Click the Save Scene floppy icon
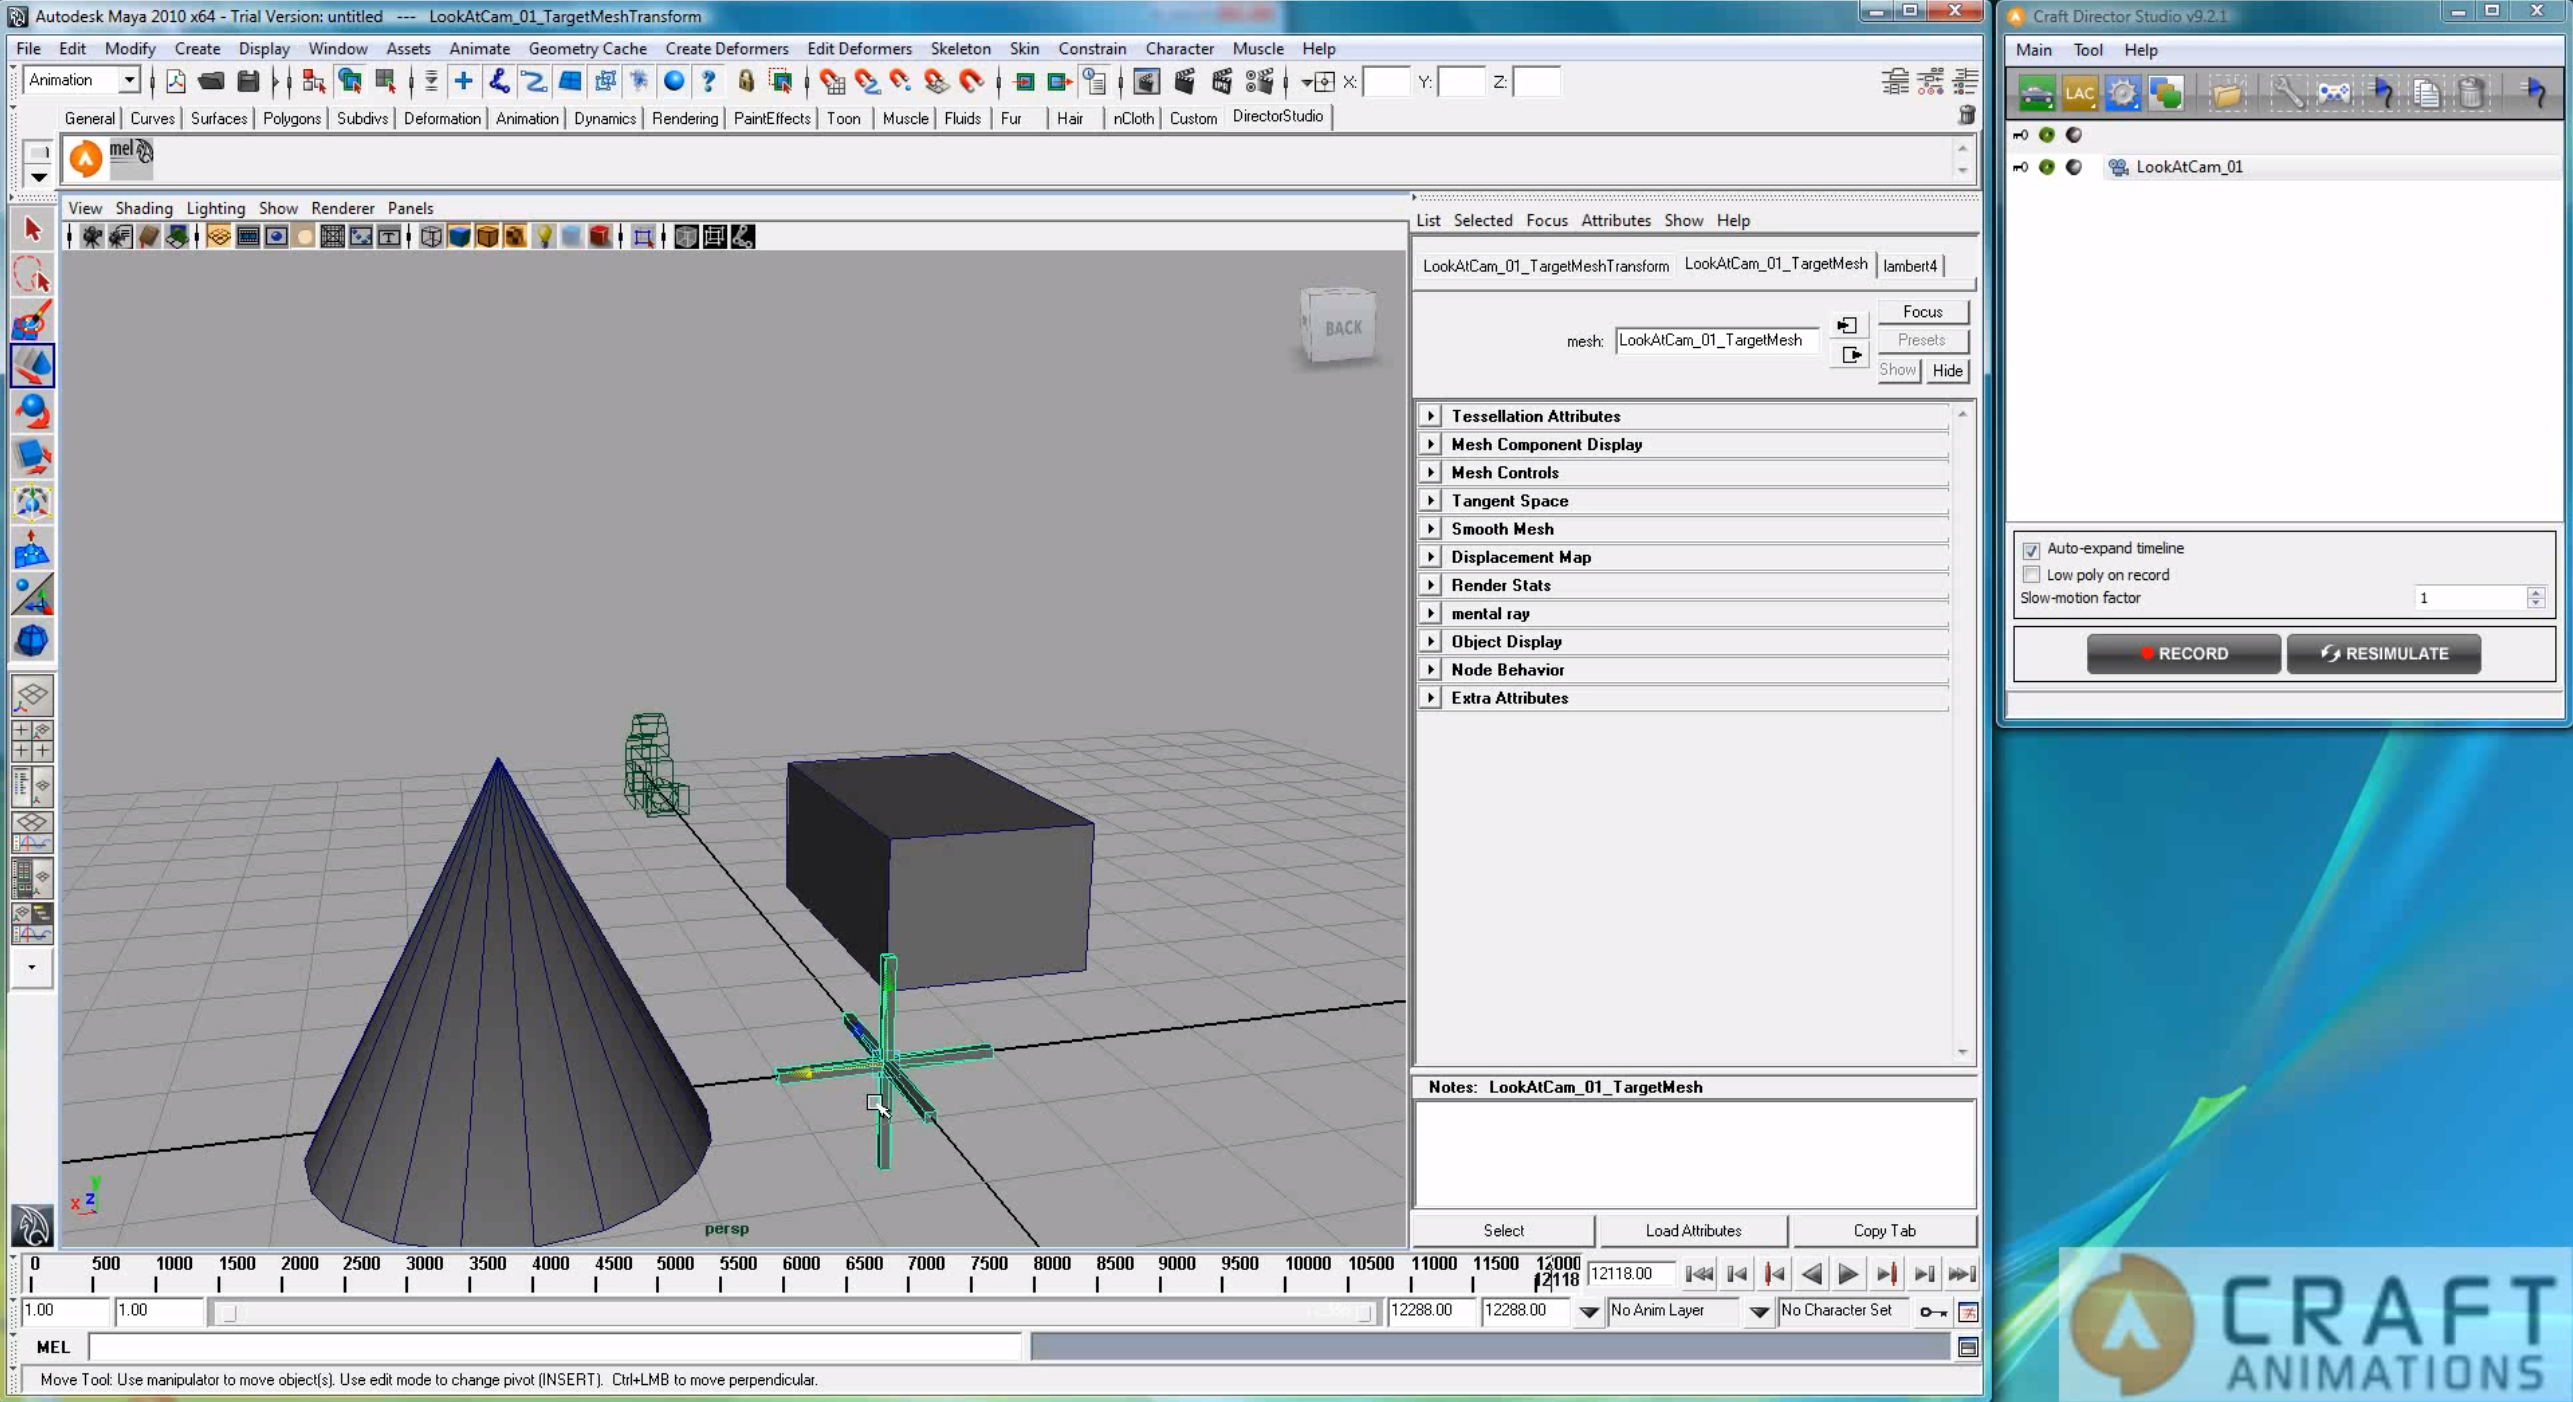Viewport: 2573px width, 1402px height. pyautogui.click(x=248, y=82)
